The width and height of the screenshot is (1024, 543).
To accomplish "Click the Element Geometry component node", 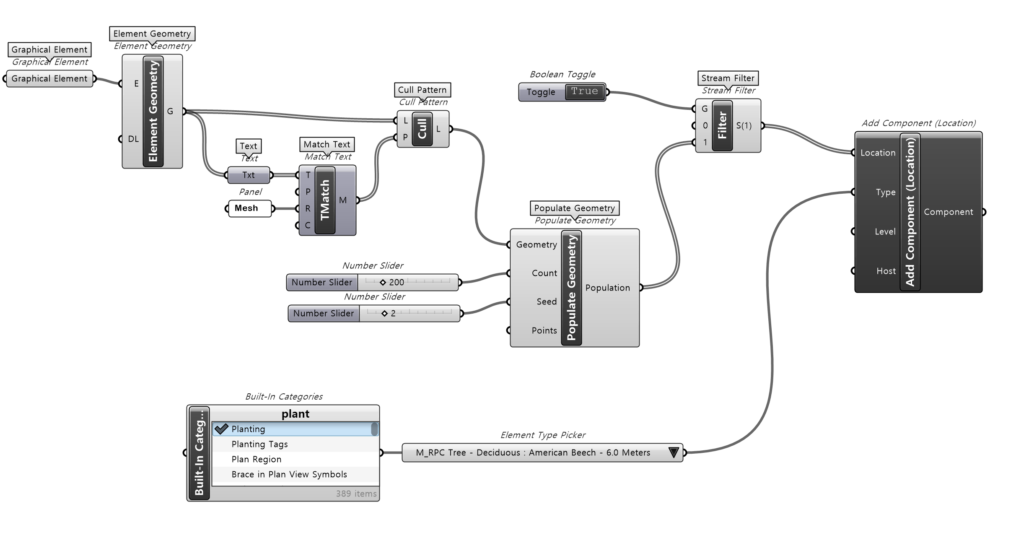I will (153, 111).
